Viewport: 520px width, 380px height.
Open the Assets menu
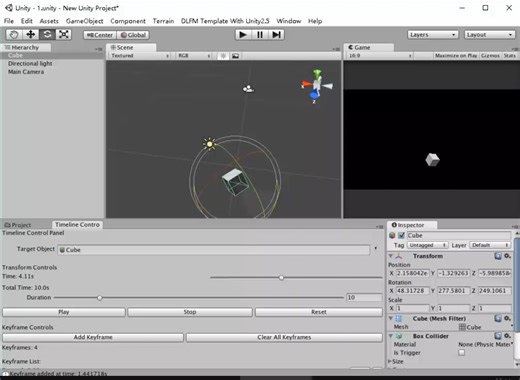(49, 21)
